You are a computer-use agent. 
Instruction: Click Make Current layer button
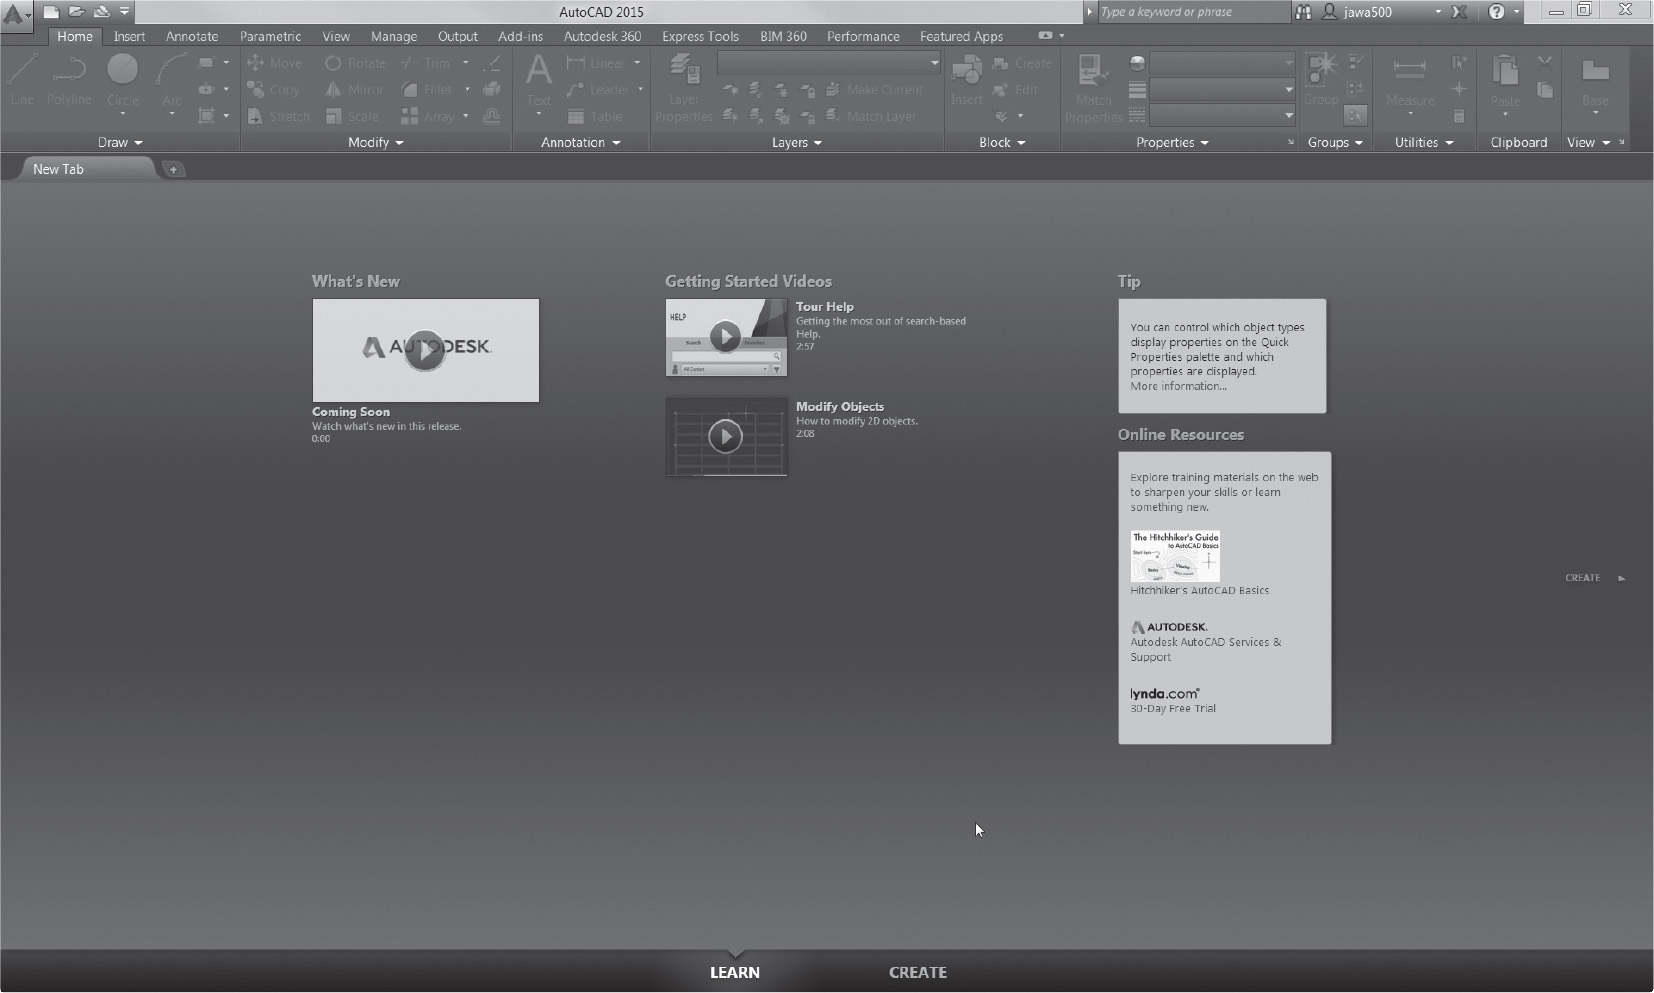pyautogui.click(x=874, y=90)
